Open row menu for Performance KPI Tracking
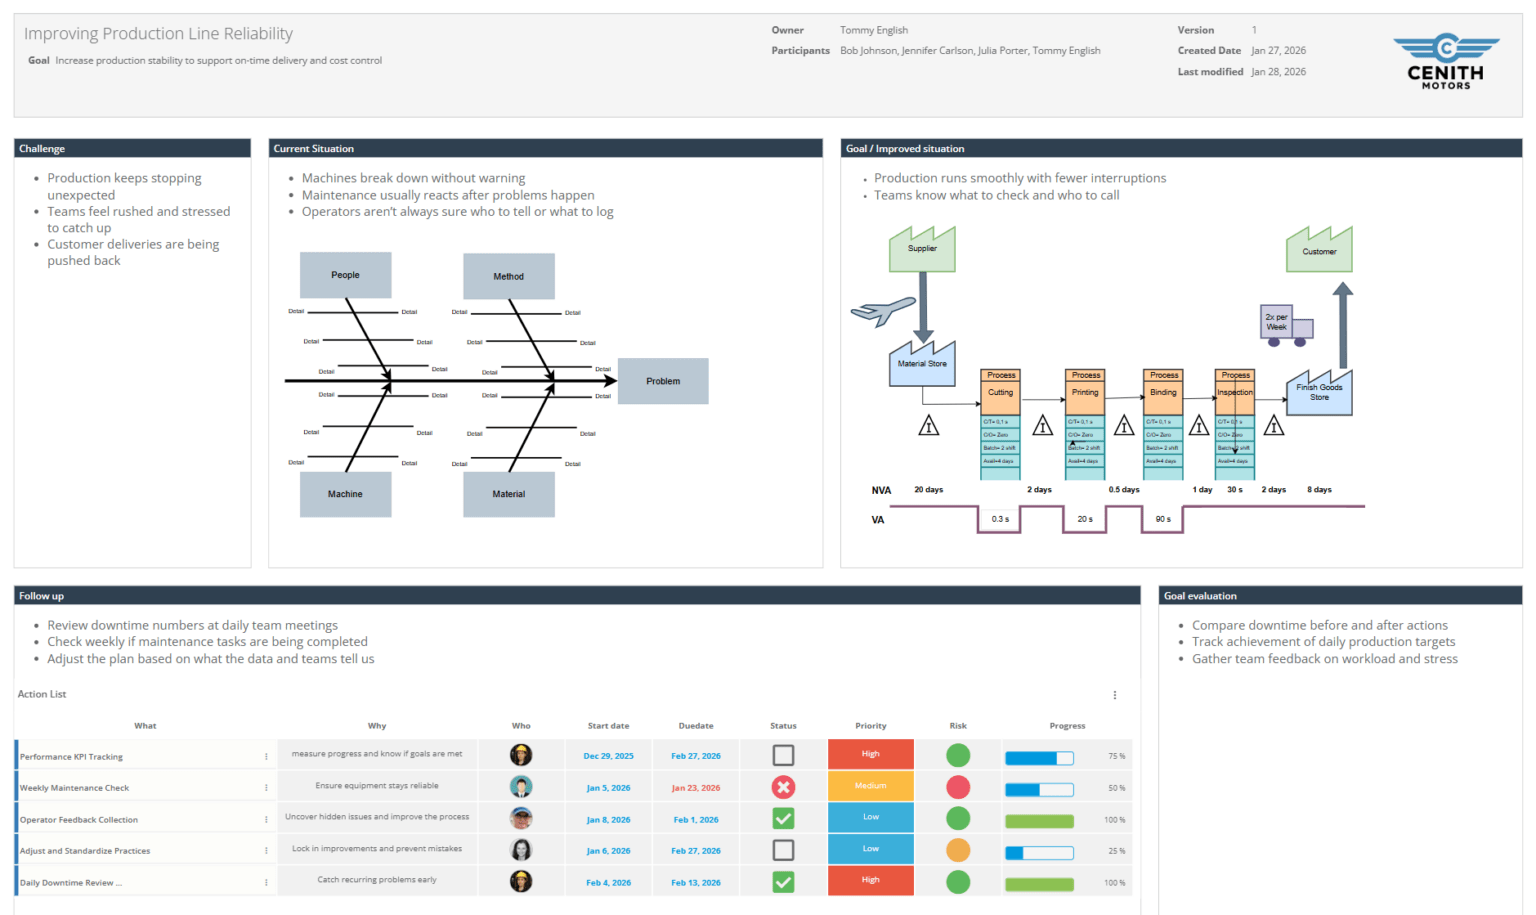This screenshot has height=915, width=1536. 266,757
